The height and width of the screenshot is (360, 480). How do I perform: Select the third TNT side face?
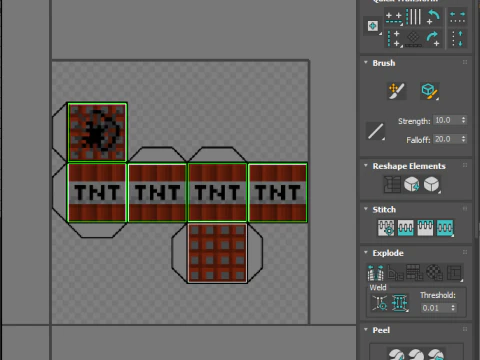[x=217, y=192]
